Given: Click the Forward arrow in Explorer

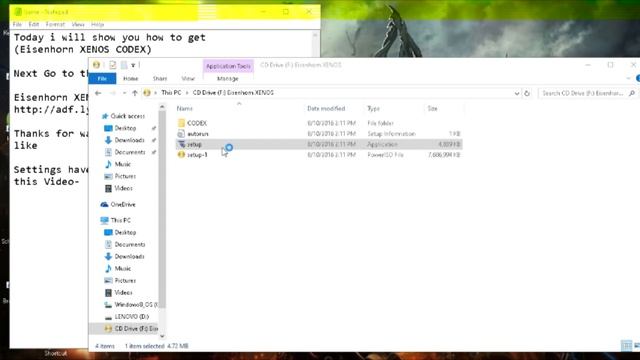Looking at the screenshot, I should 113,93.
